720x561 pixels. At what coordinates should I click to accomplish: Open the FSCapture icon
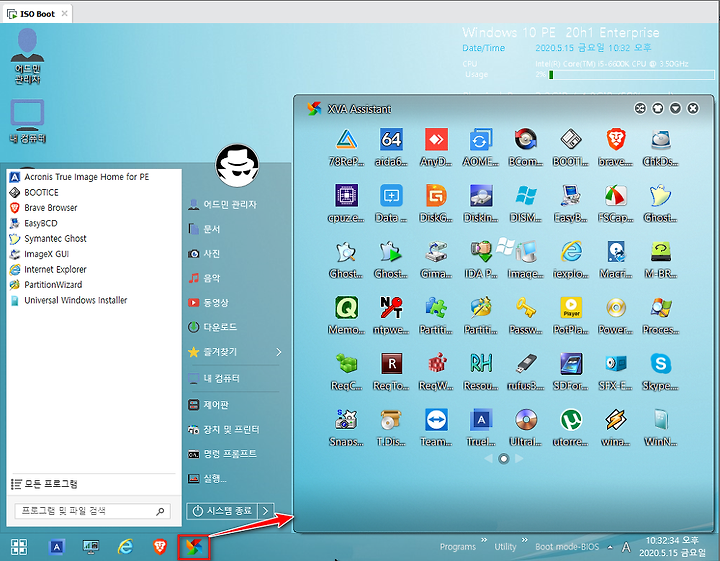click(615, 196)
